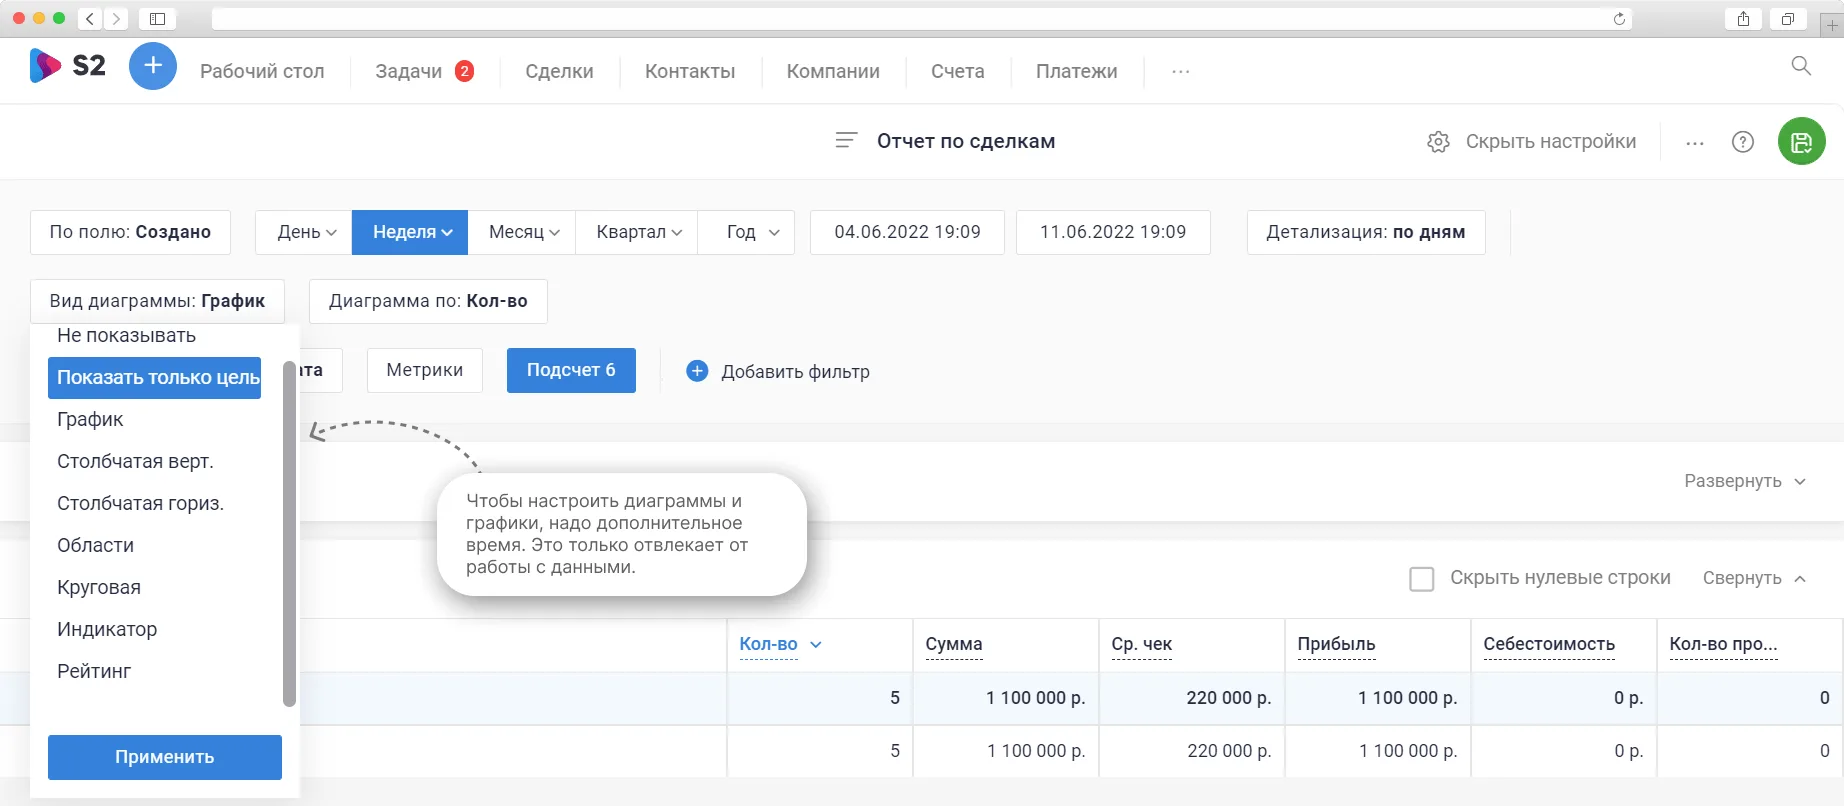
Task: Open the Сделки section
Action: tap(559, 71)
